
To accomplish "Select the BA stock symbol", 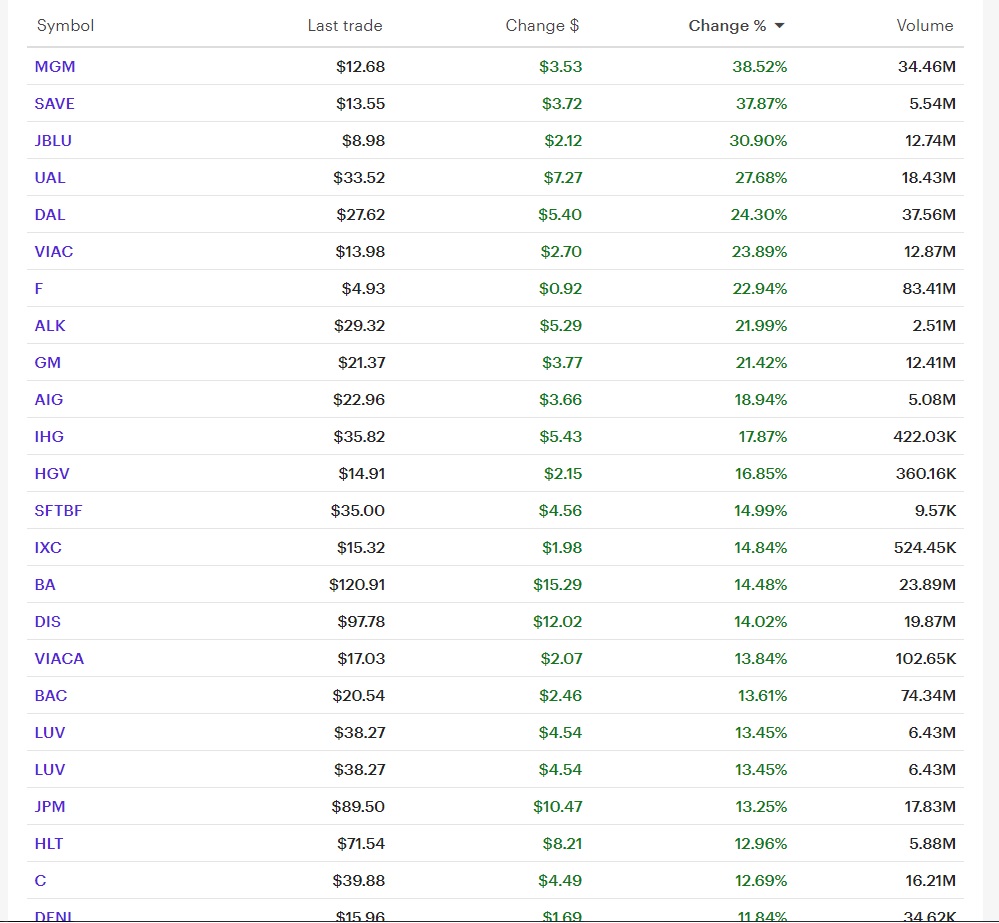I will [45, 584].
